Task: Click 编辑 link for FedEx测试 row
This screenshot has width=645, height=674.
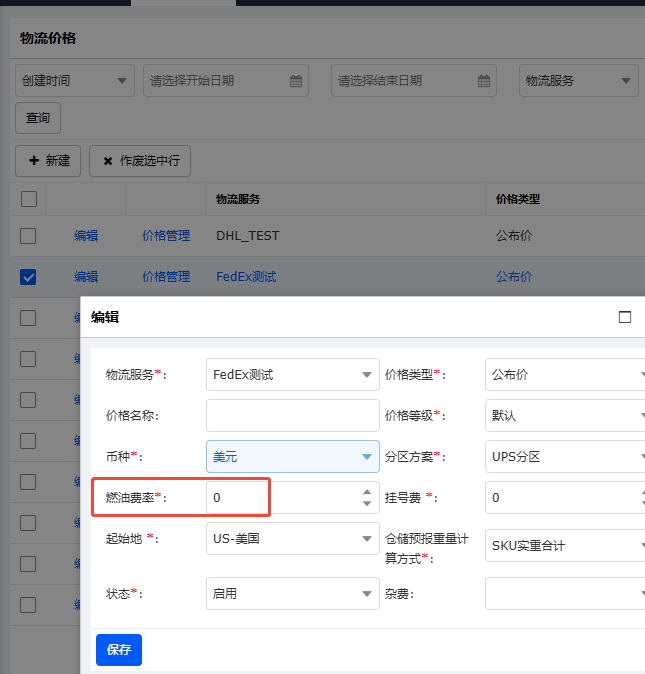Action: [x=86, y=277]
